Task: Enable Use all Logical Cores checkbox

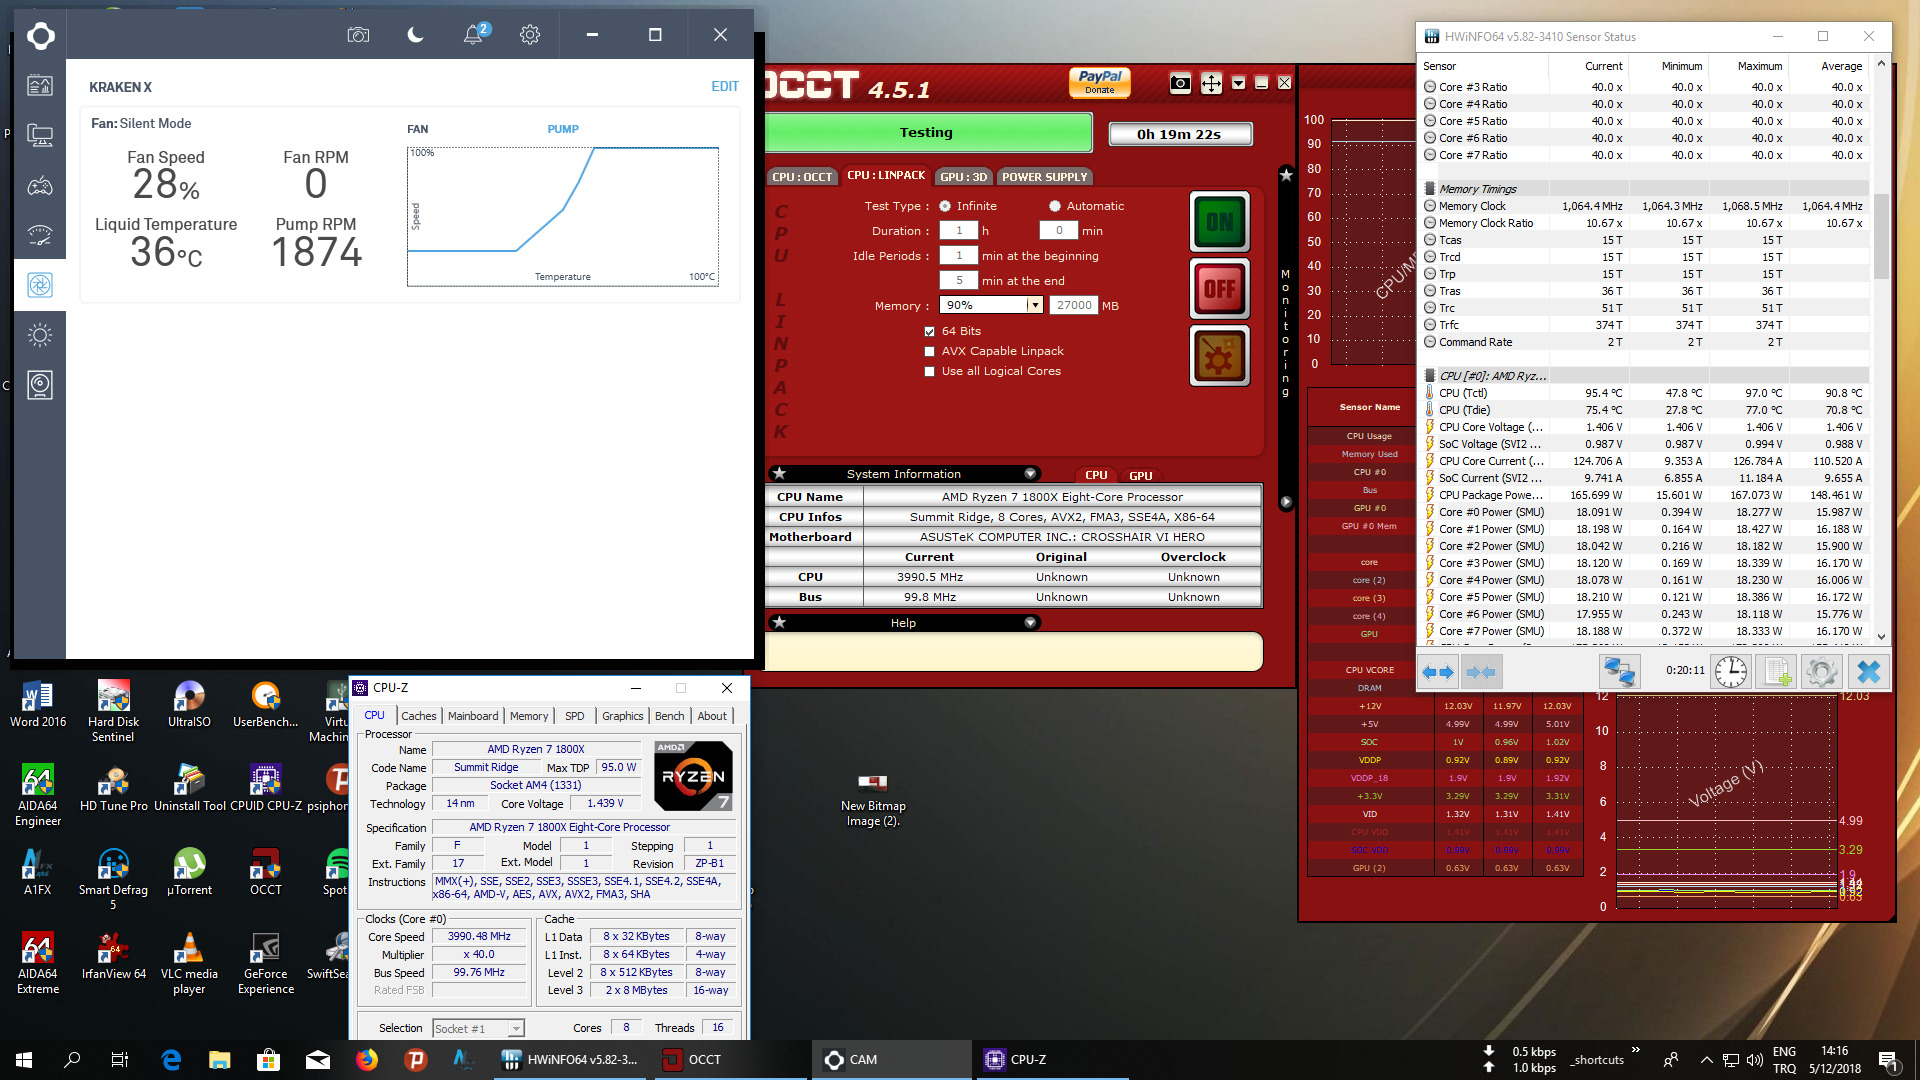Action: pyautogui.click(x=929, y=372)
